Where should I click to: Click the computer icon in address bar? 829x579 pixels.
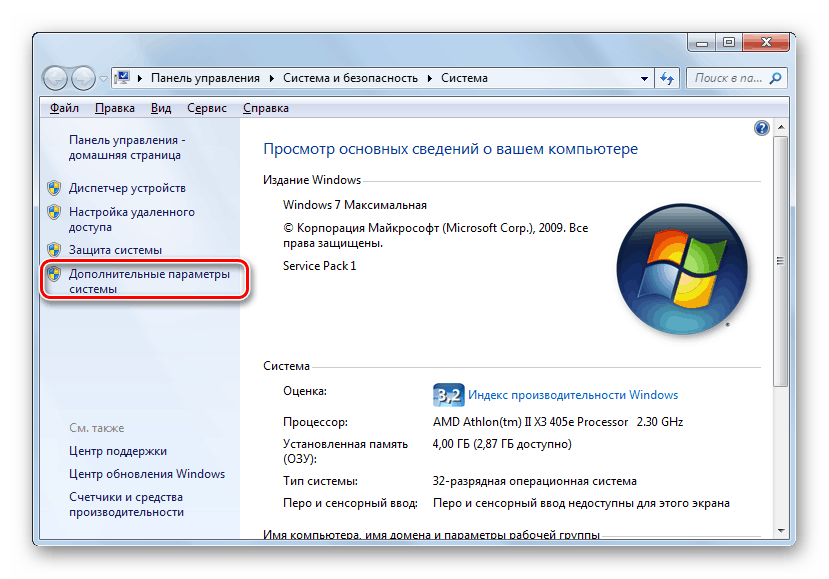[122, 78]
